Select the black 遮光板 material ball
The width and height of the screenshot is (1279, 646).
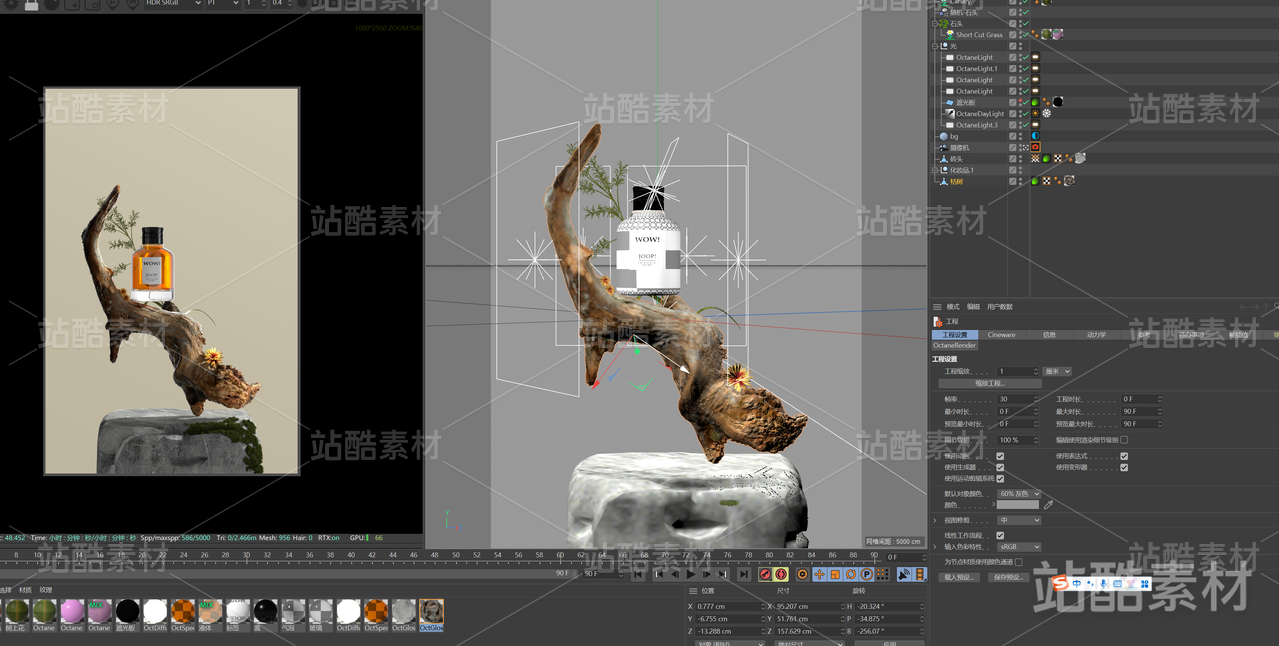pos(127,611)
